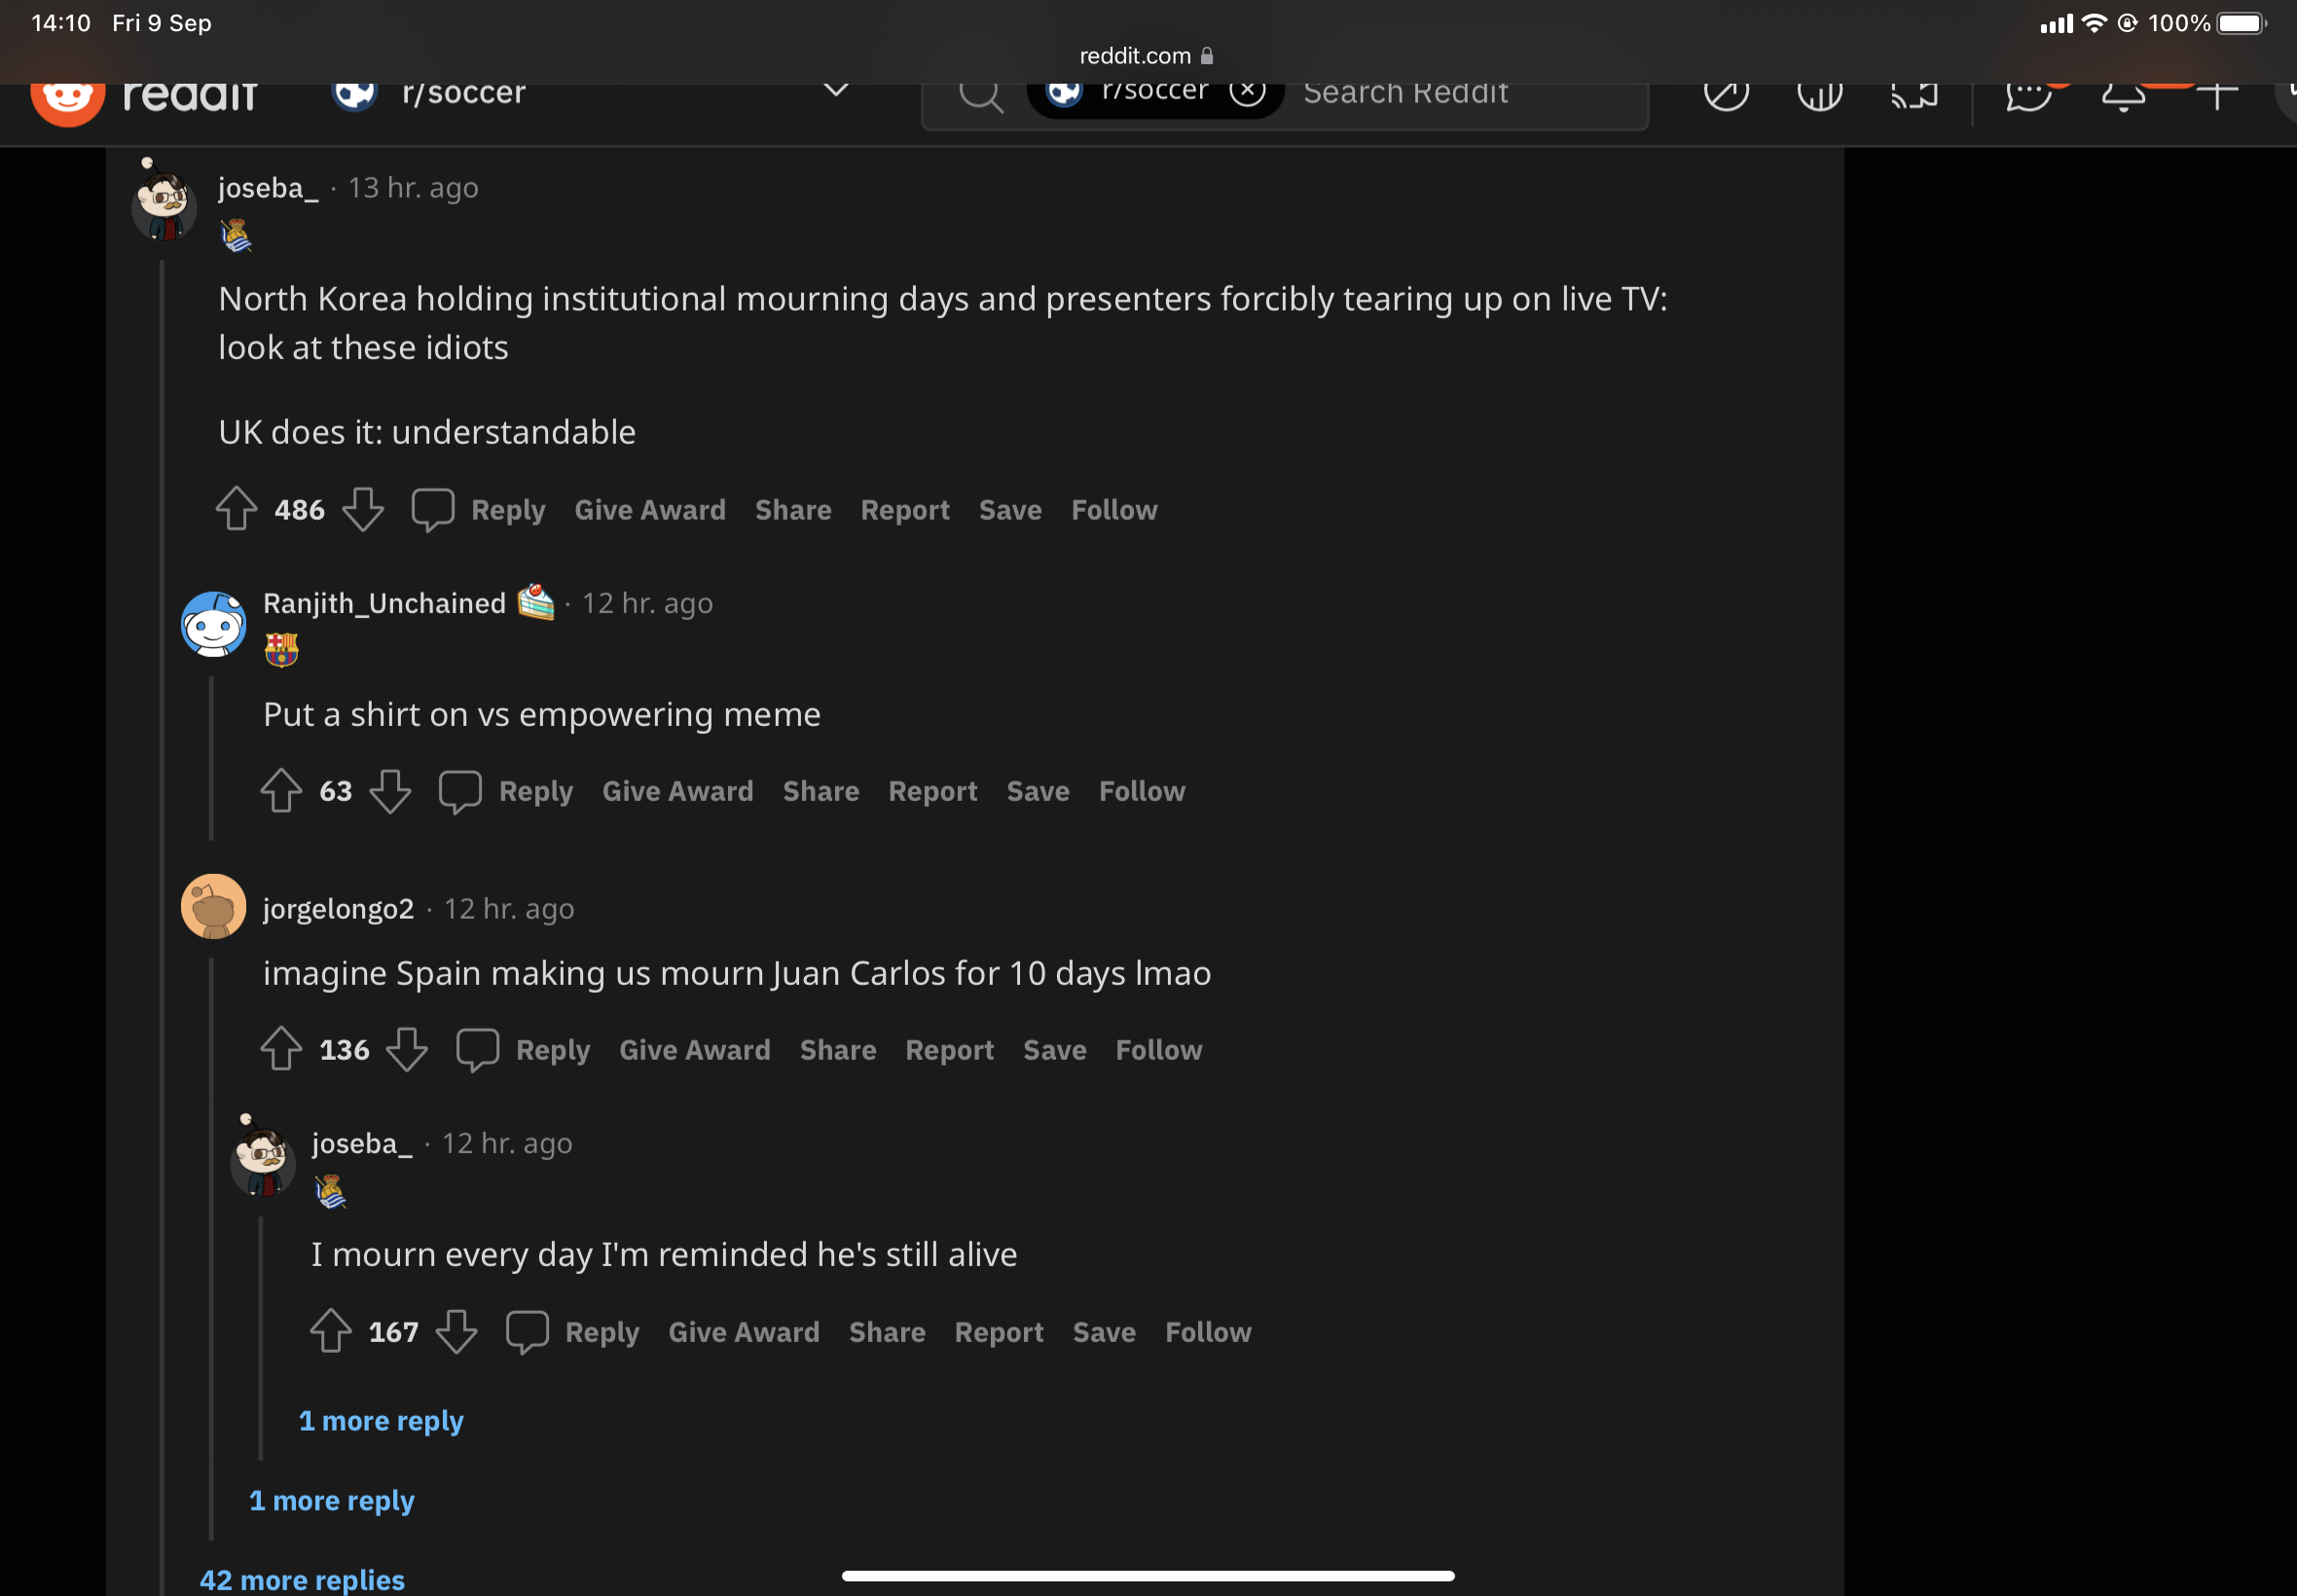Open Ranjith_Unchained's user profile

(384, 603)
